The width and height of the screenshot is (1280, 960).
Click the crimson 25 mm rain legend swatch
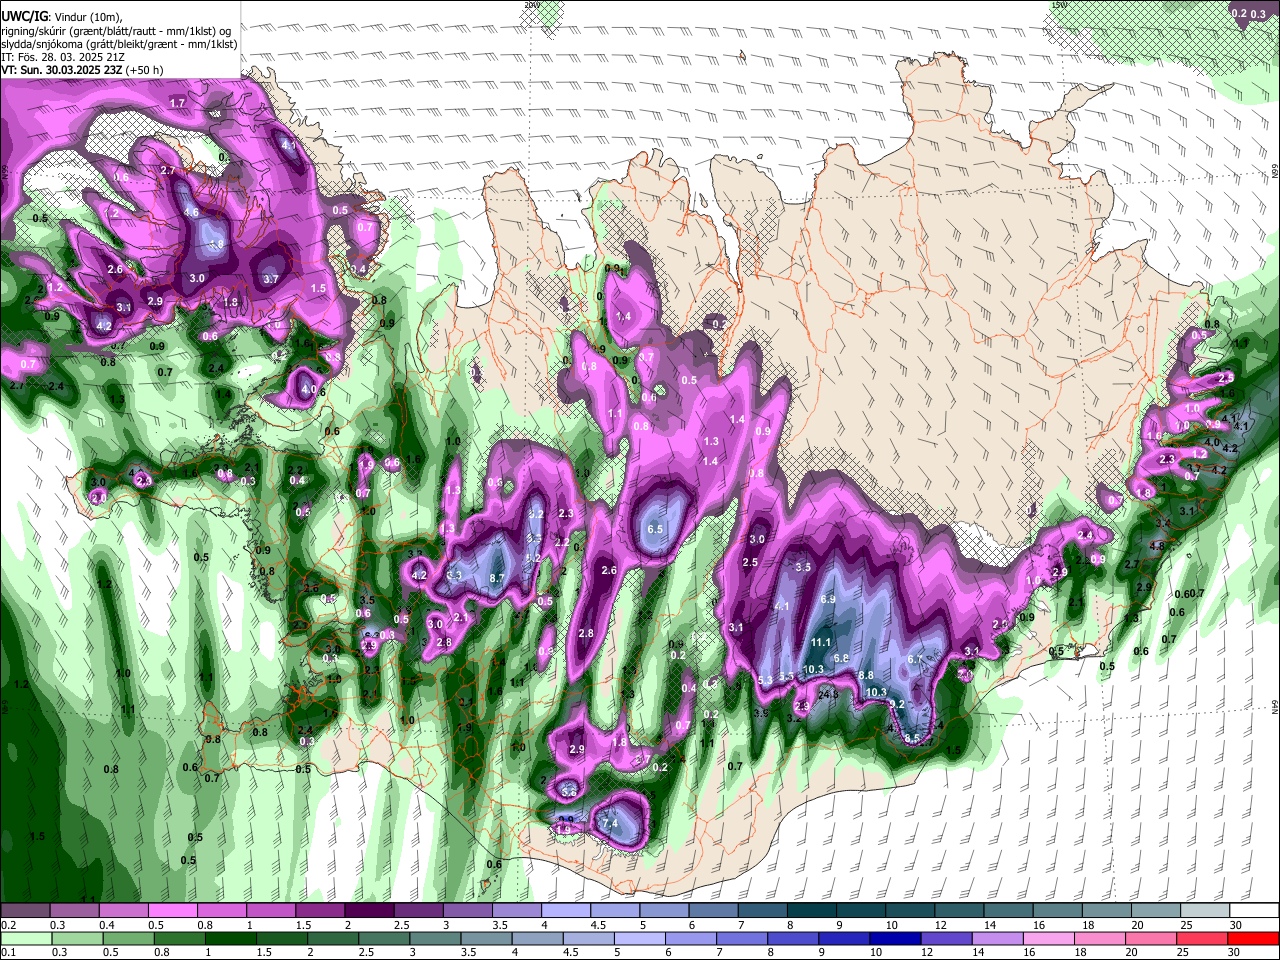[x=1201, y=938]
